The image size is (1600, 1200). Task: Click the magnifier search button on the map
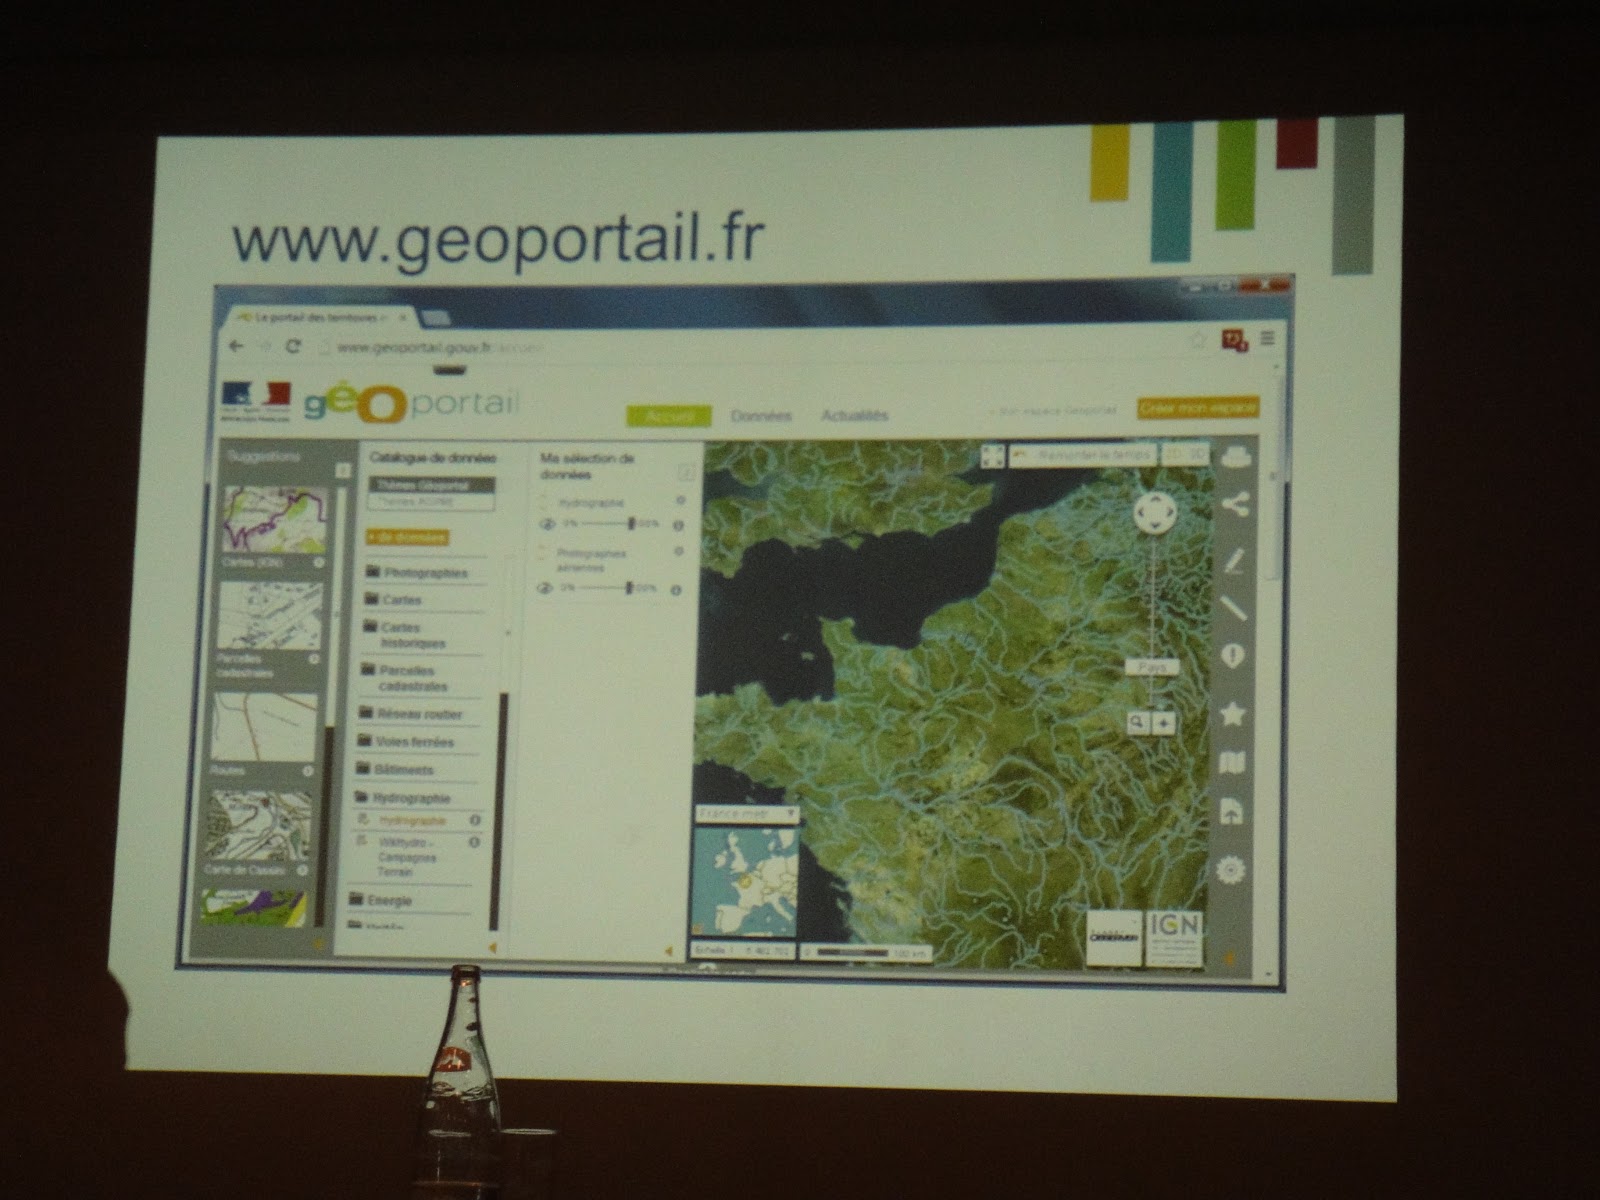point(1138,722)
